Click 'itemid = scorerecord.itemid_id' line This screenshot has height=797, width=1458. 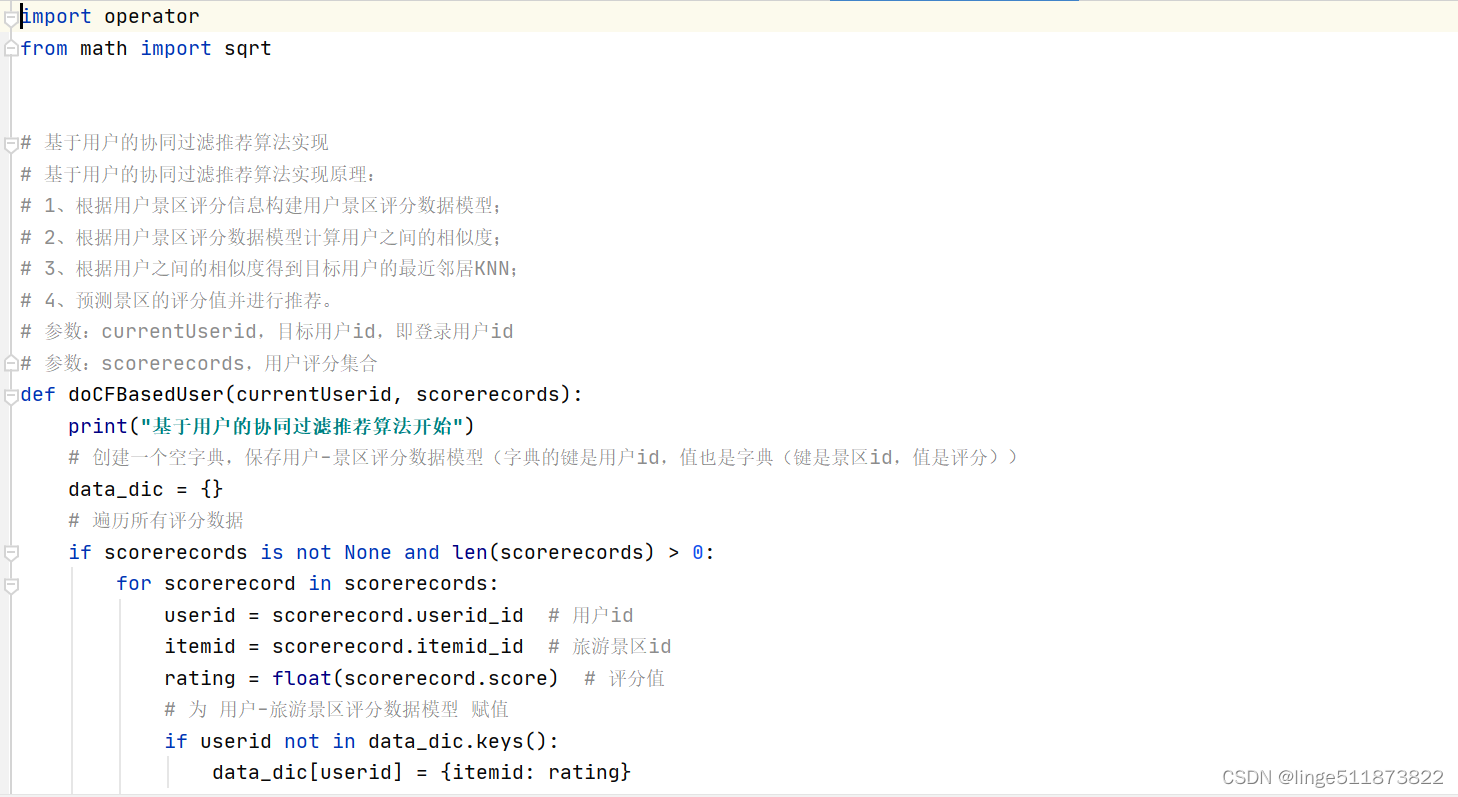pos(344,647)
